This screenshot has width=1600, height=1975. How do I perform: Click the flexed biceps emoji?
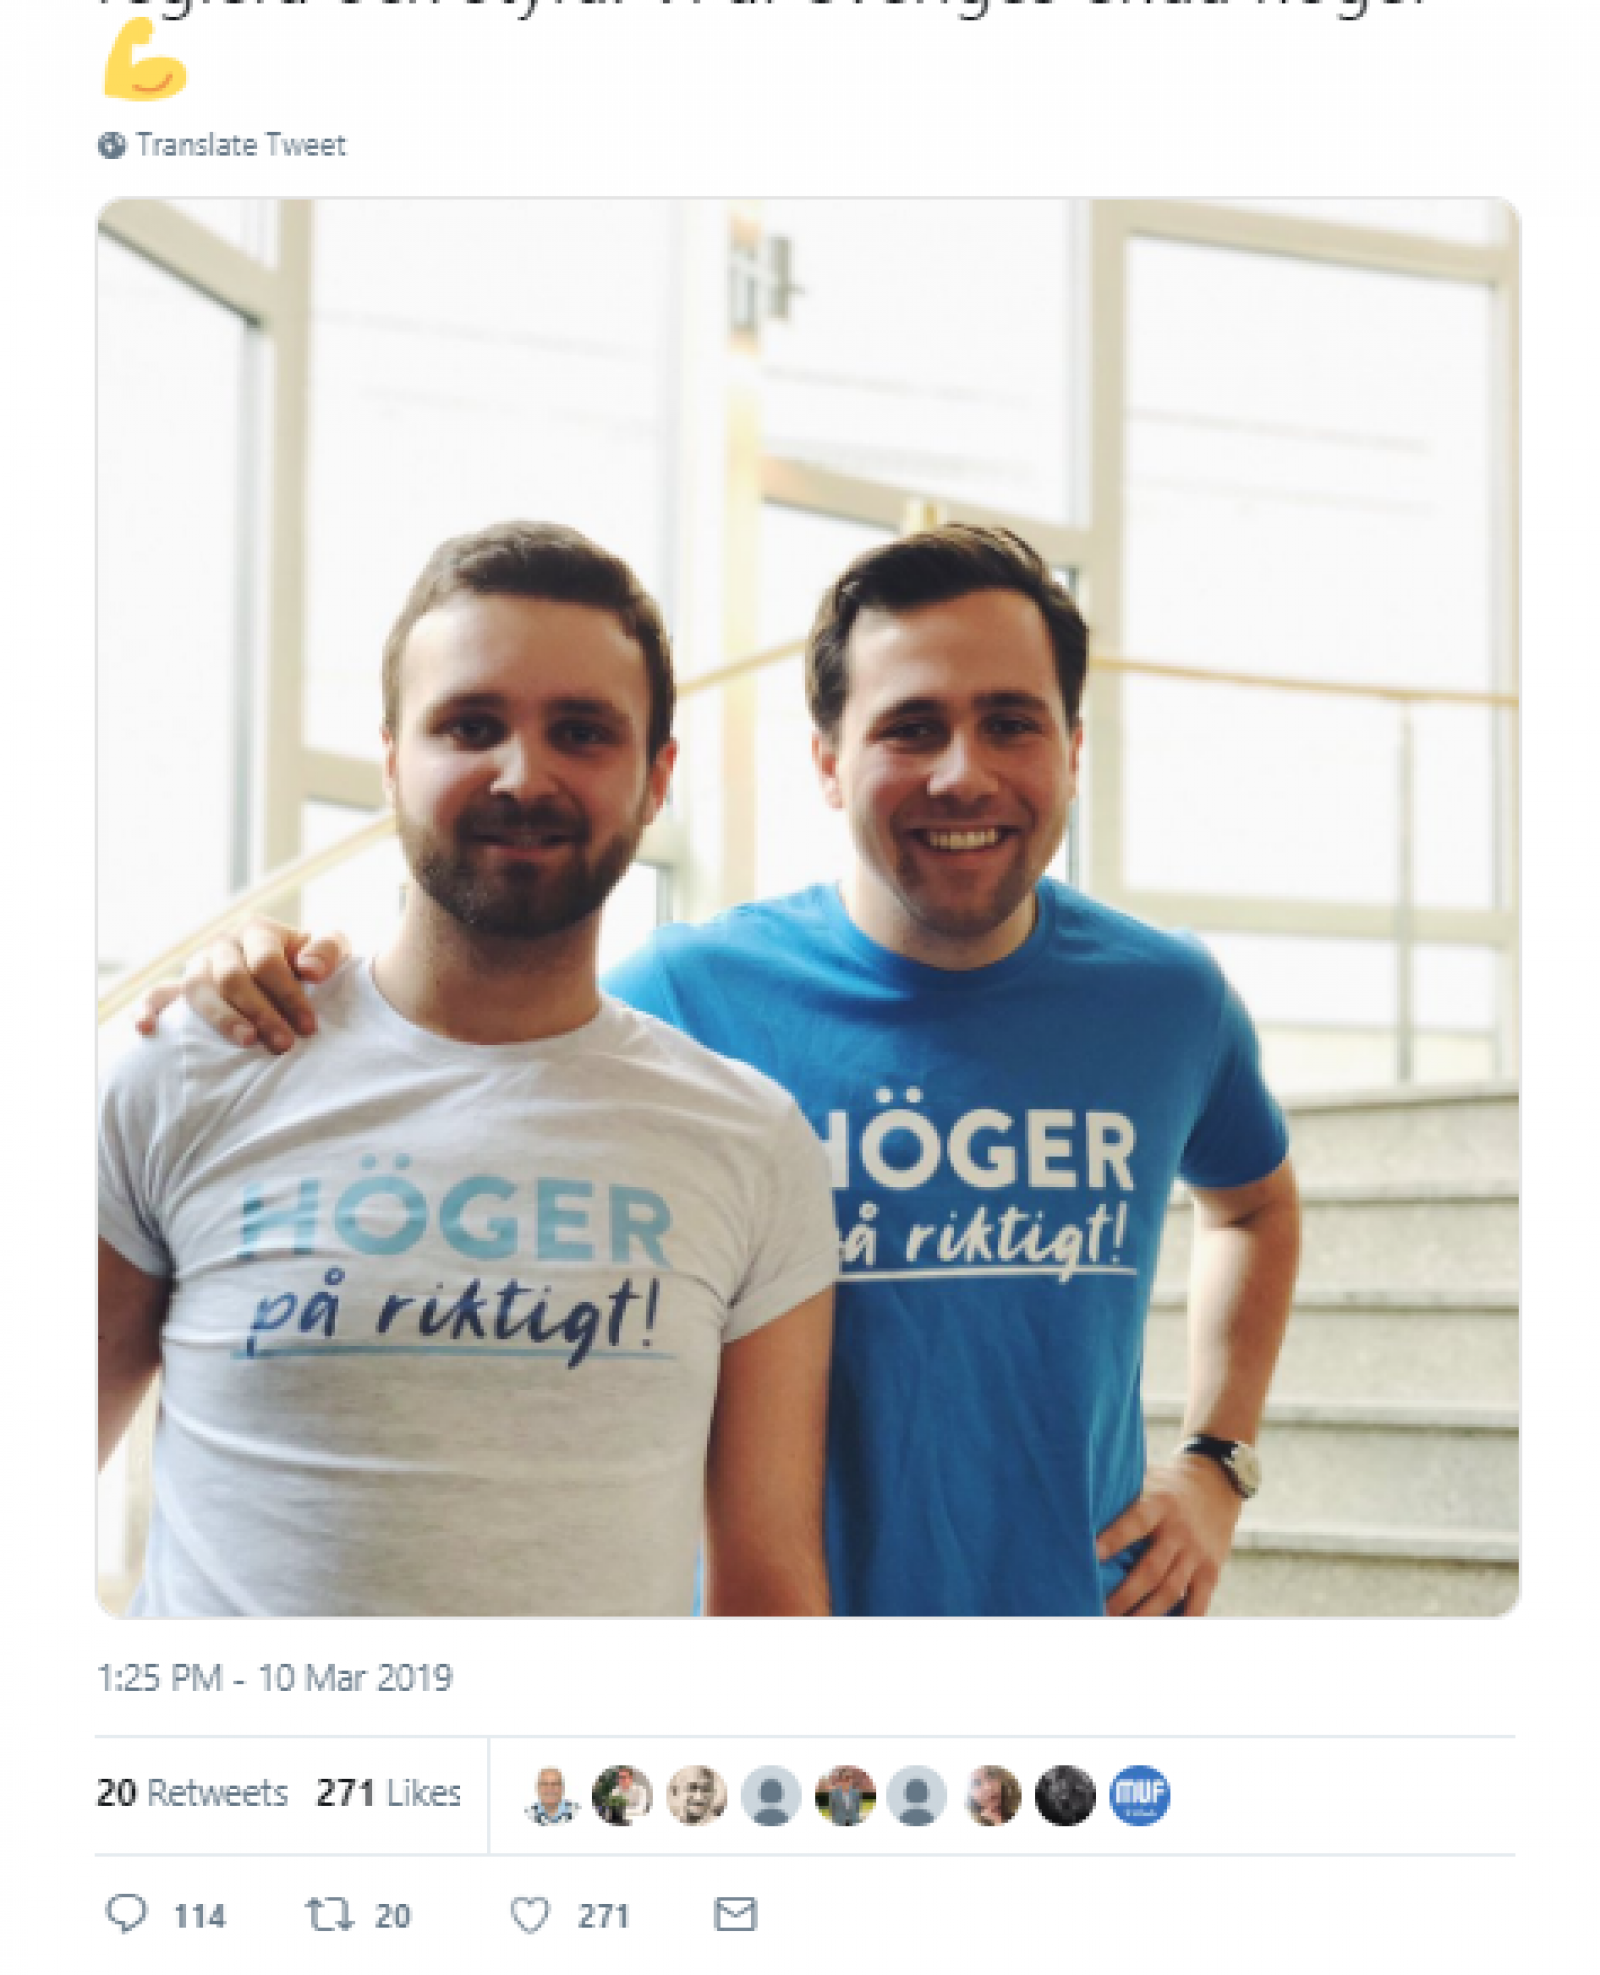coord(144,60)
